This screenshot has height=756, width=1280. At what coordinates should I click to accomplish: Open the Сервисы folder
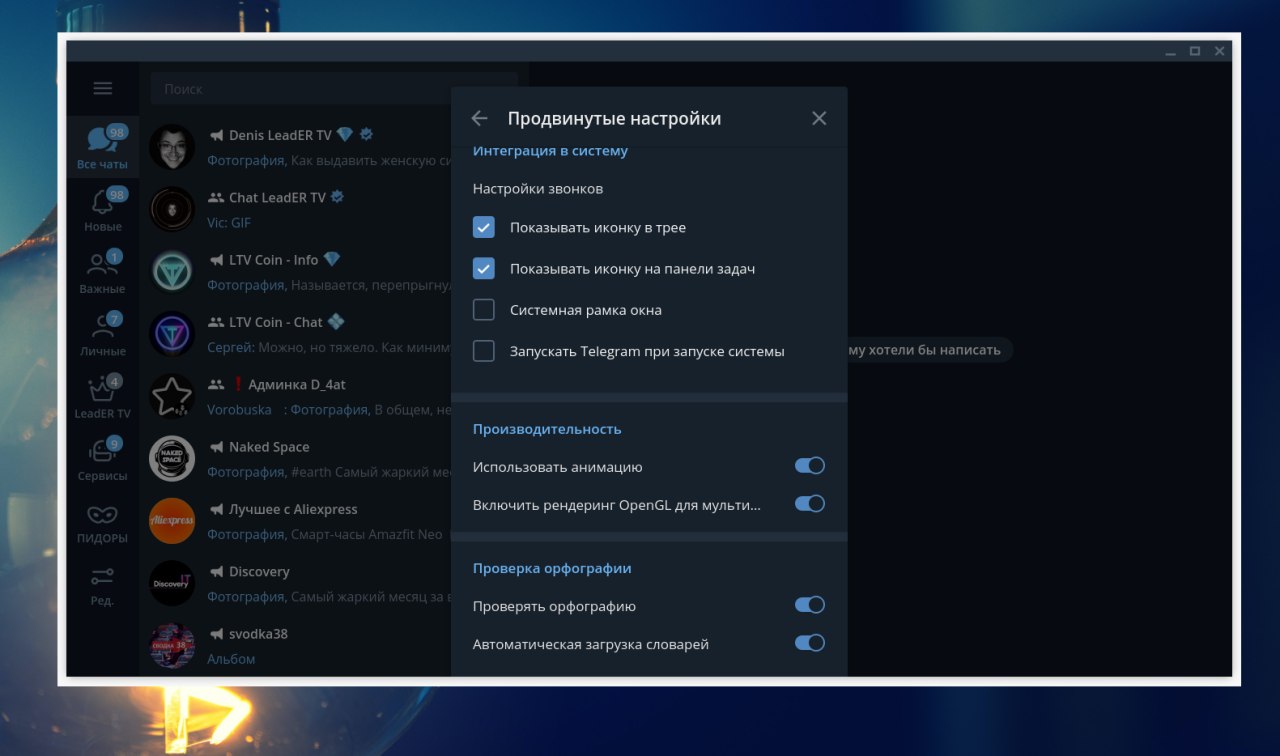[102, 459]
